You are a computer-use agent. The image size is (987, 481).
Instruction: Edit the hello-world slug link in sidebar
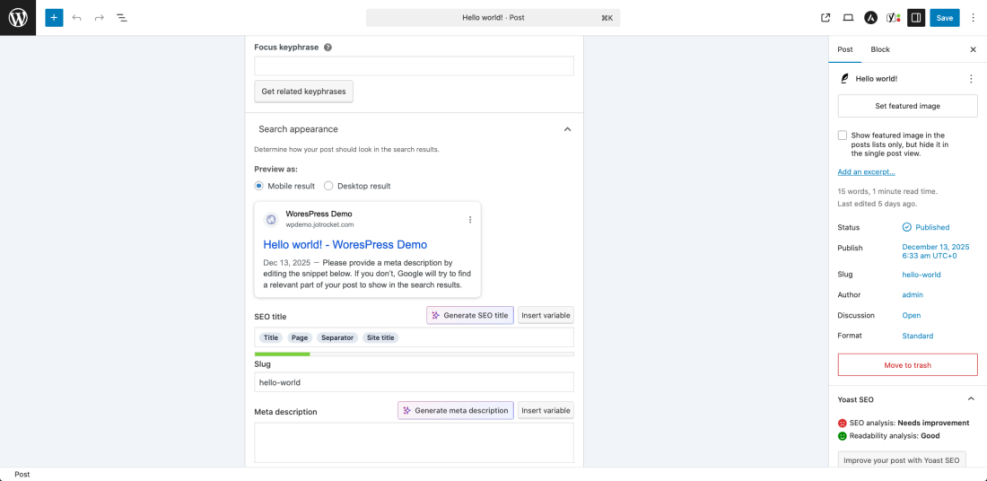click(921, 274)
